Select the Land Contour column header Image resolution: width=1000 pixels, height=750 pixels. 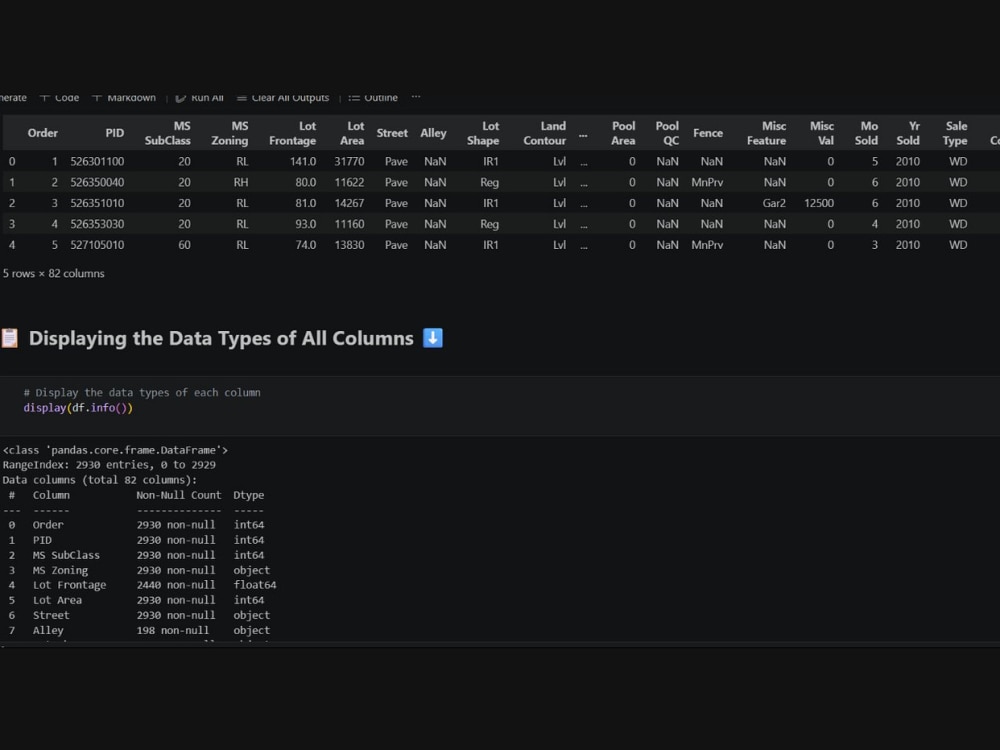545,133
